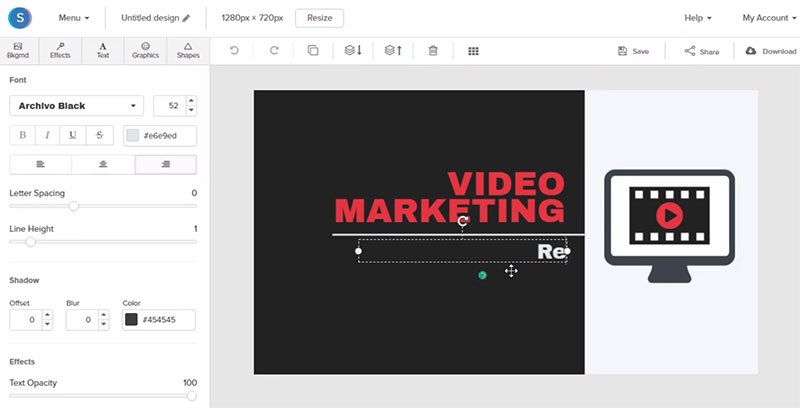
Task: Open the Archivo Black font dropdown
Action: tap(76, 106)
